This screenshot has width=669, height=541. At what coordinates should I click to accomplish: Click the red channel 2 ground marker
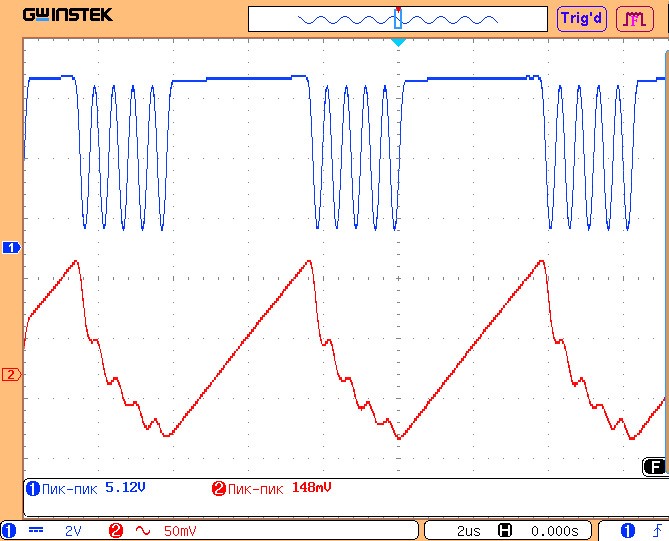(x=12, y=374)
